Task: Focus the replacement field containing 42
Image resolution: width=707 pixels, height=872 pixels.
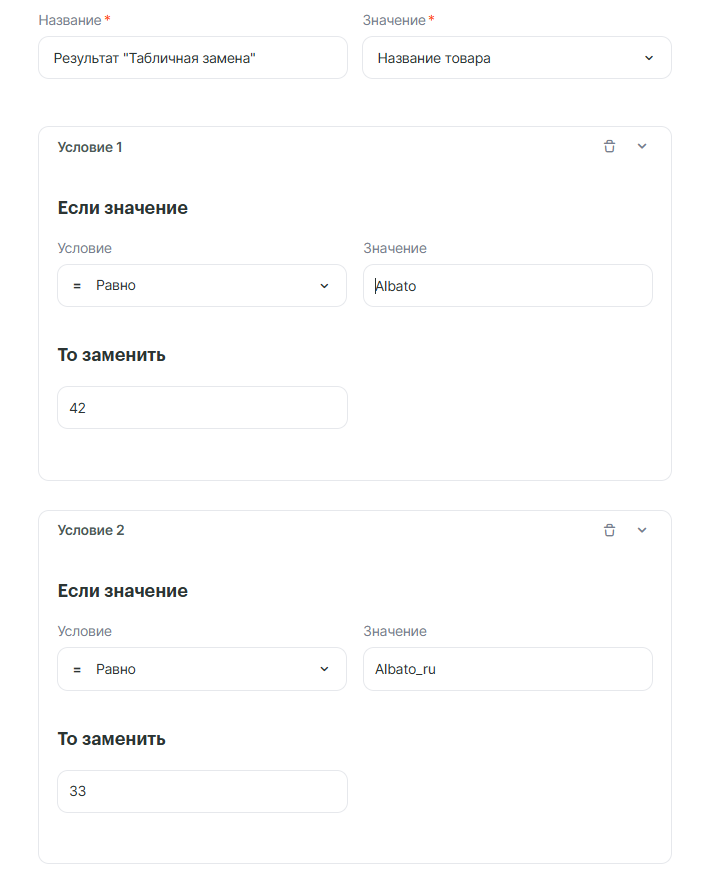Action: tap(202, 408)
